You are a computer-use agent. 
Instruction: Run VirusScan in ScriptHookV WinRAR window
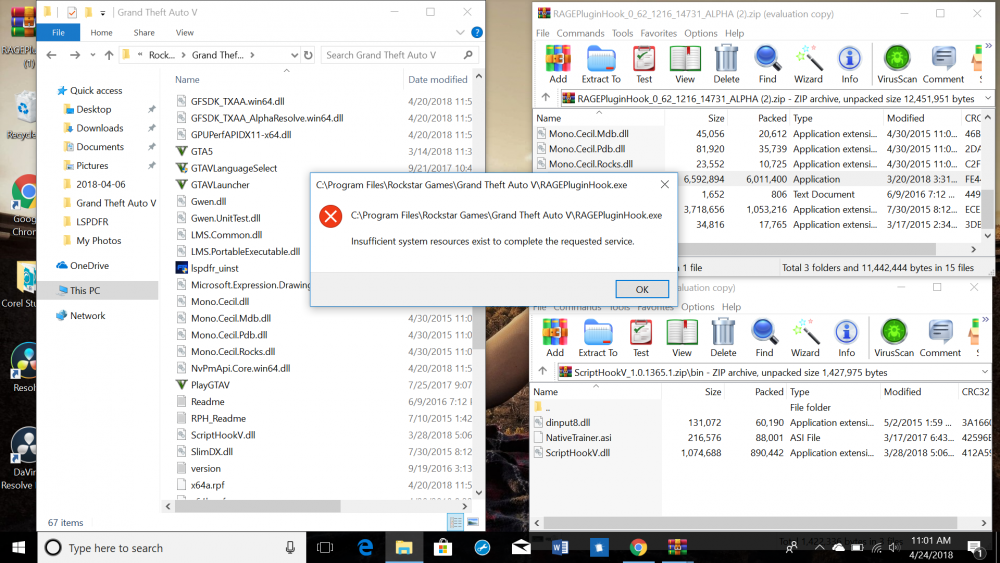pyautogui.click(x=893, y=338)
